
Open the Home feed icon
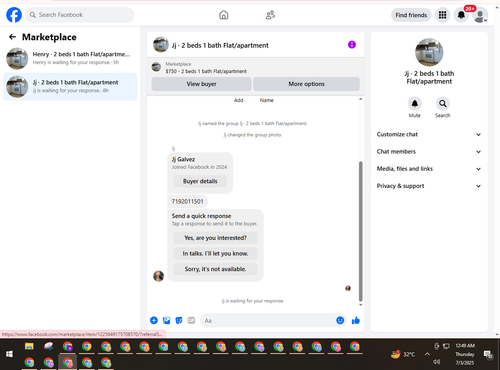pos(224,15)
